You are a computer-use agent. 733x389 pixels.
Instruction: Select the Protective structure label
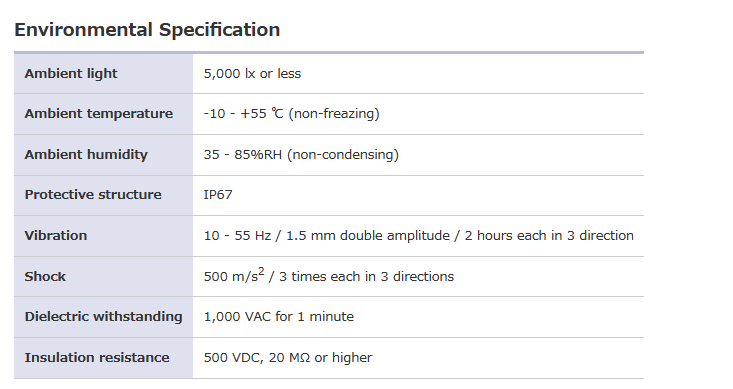coord(93,194)
